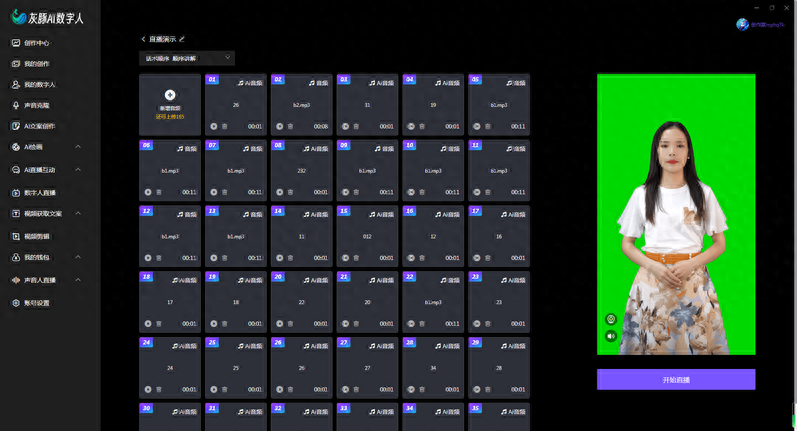
Task: Click the b1.mp3 name on clip 10
Action: pyautogui.click(x=433, y=171)
